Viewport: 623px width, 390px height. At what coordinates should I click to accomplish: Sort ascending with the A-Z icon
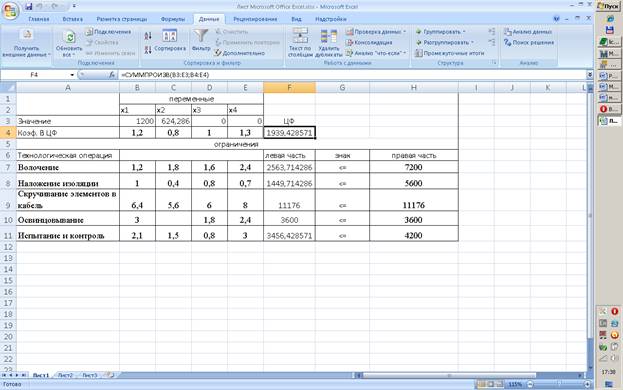[x=148, y=36]
